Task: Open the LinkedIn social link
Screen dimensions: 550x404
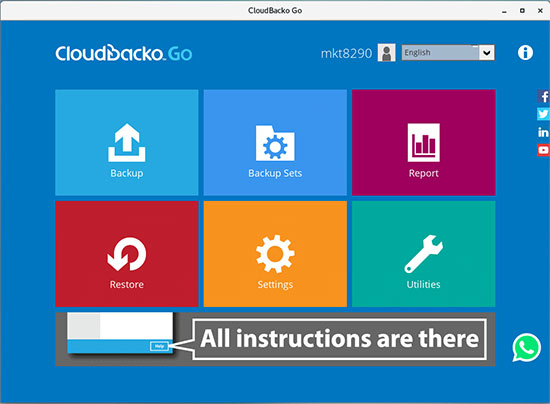Action: pos(543,132)
